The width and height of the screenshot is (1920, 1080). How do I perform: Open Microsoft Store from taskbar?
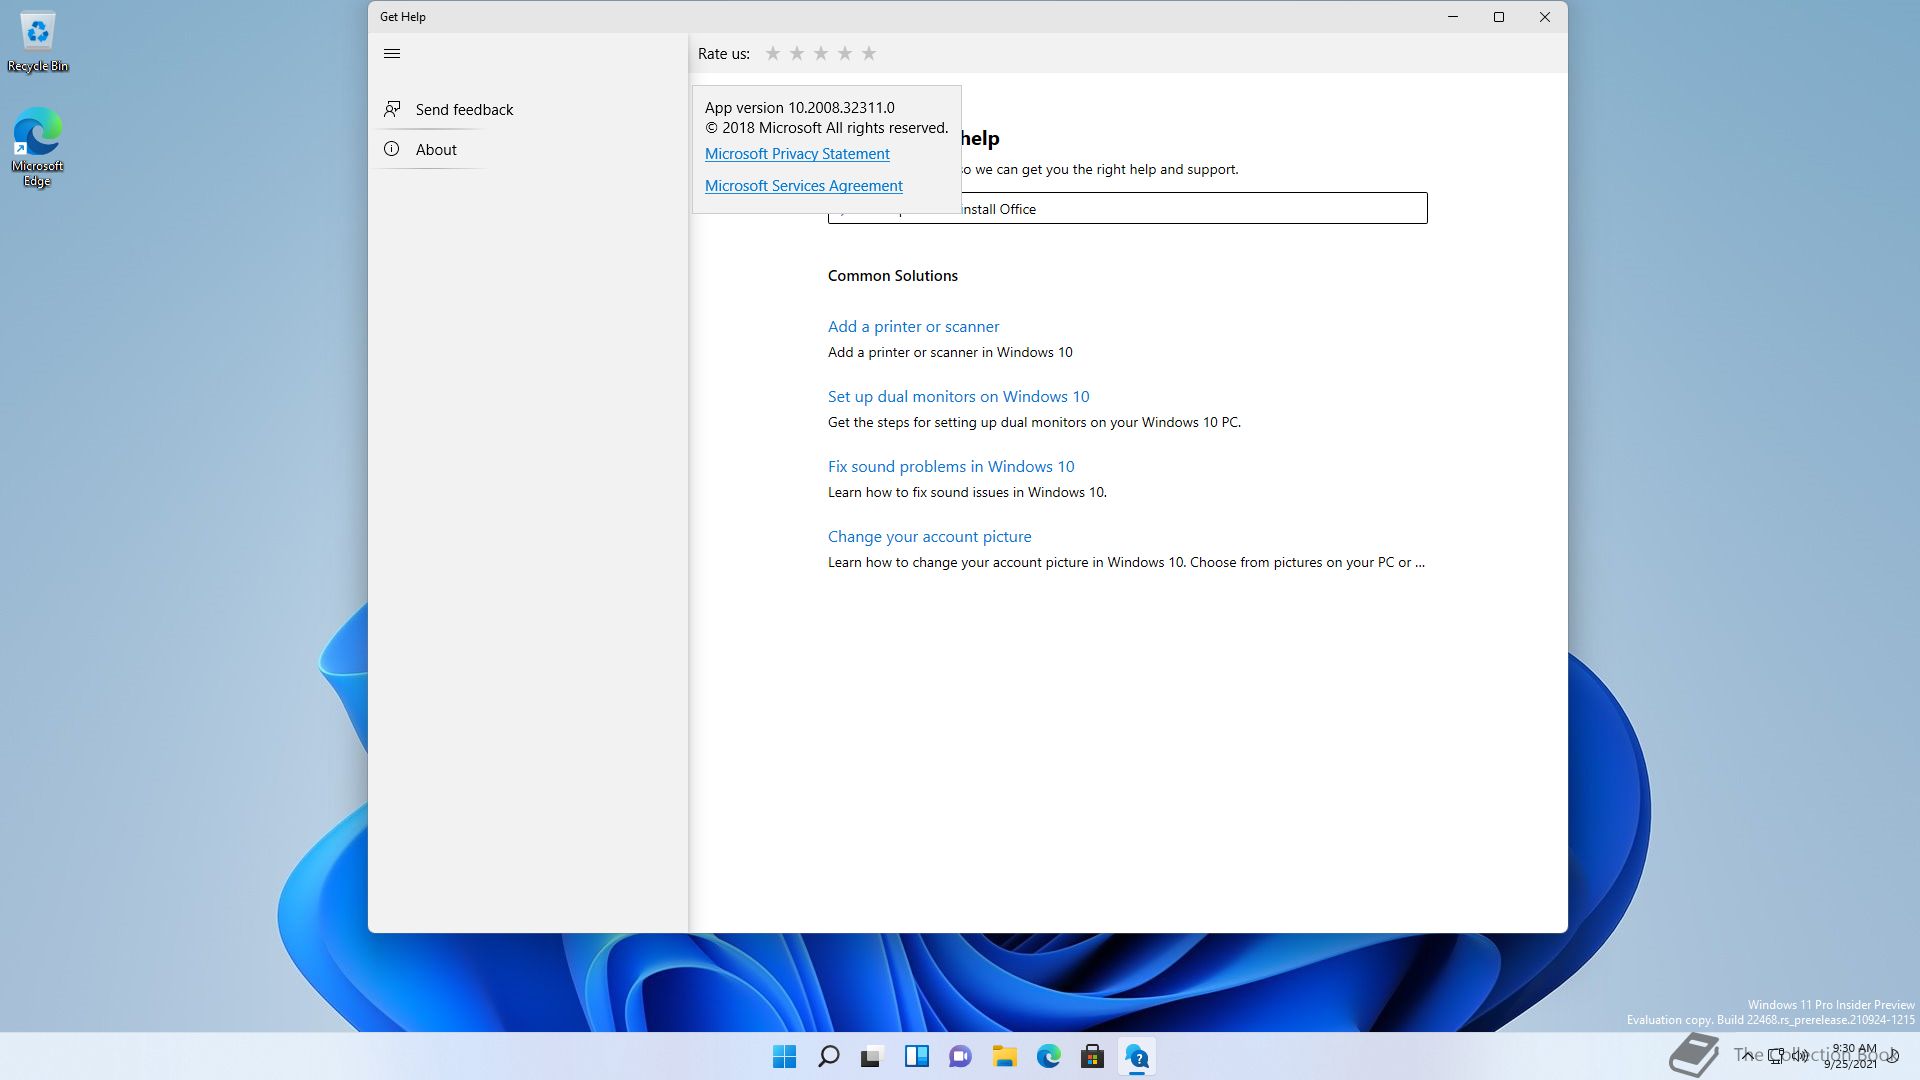(1093, 1056)
